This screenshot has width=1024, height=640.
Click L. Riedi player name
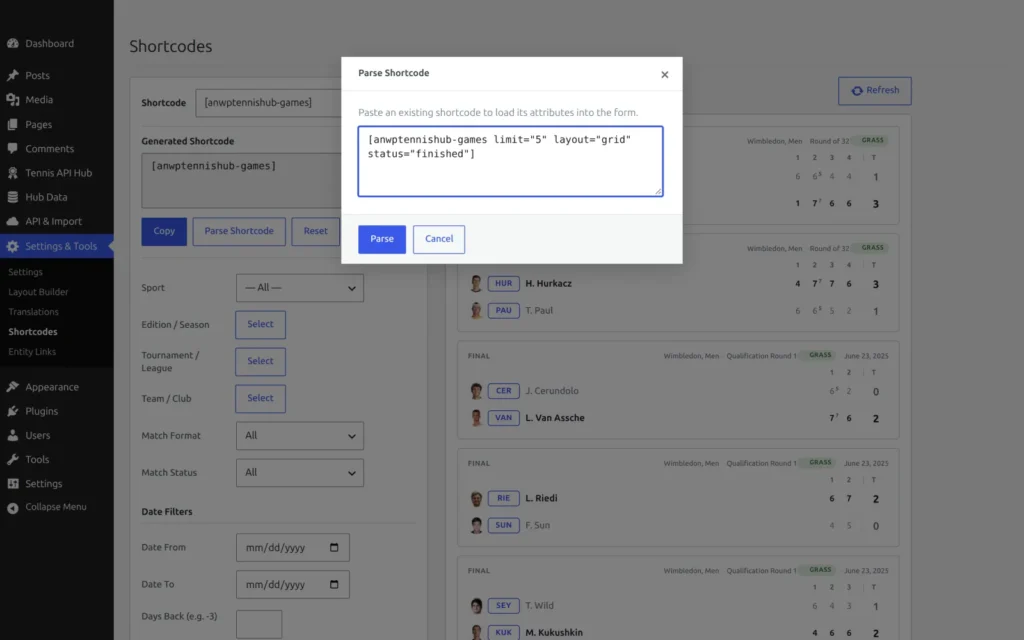(541, 498)
